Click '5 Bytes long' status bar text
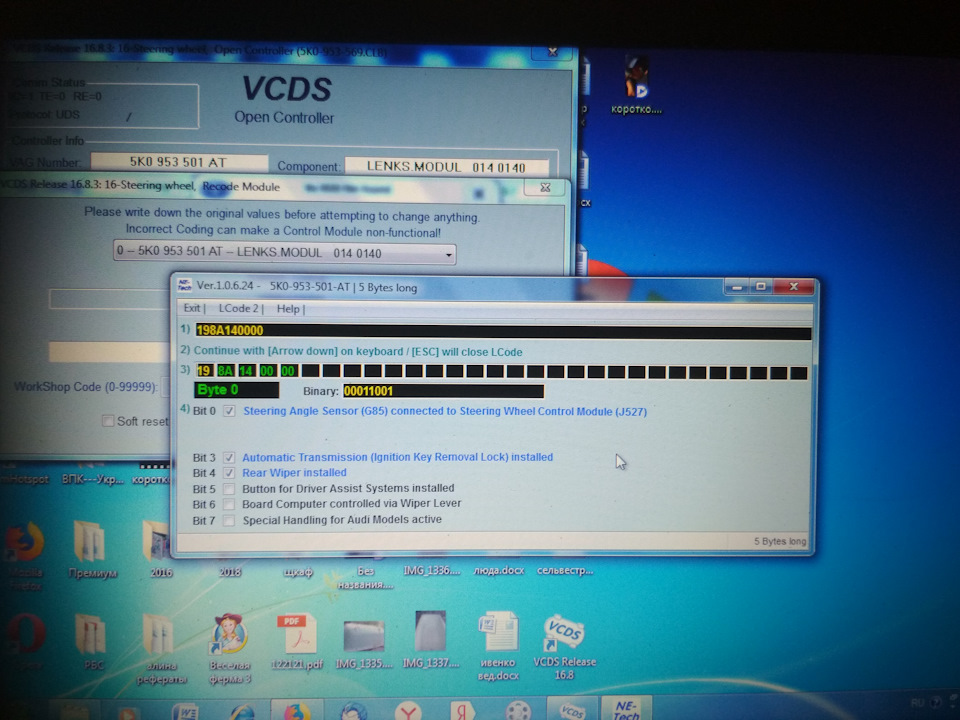Screen dimensions: 960x720 tap(779, 541)
